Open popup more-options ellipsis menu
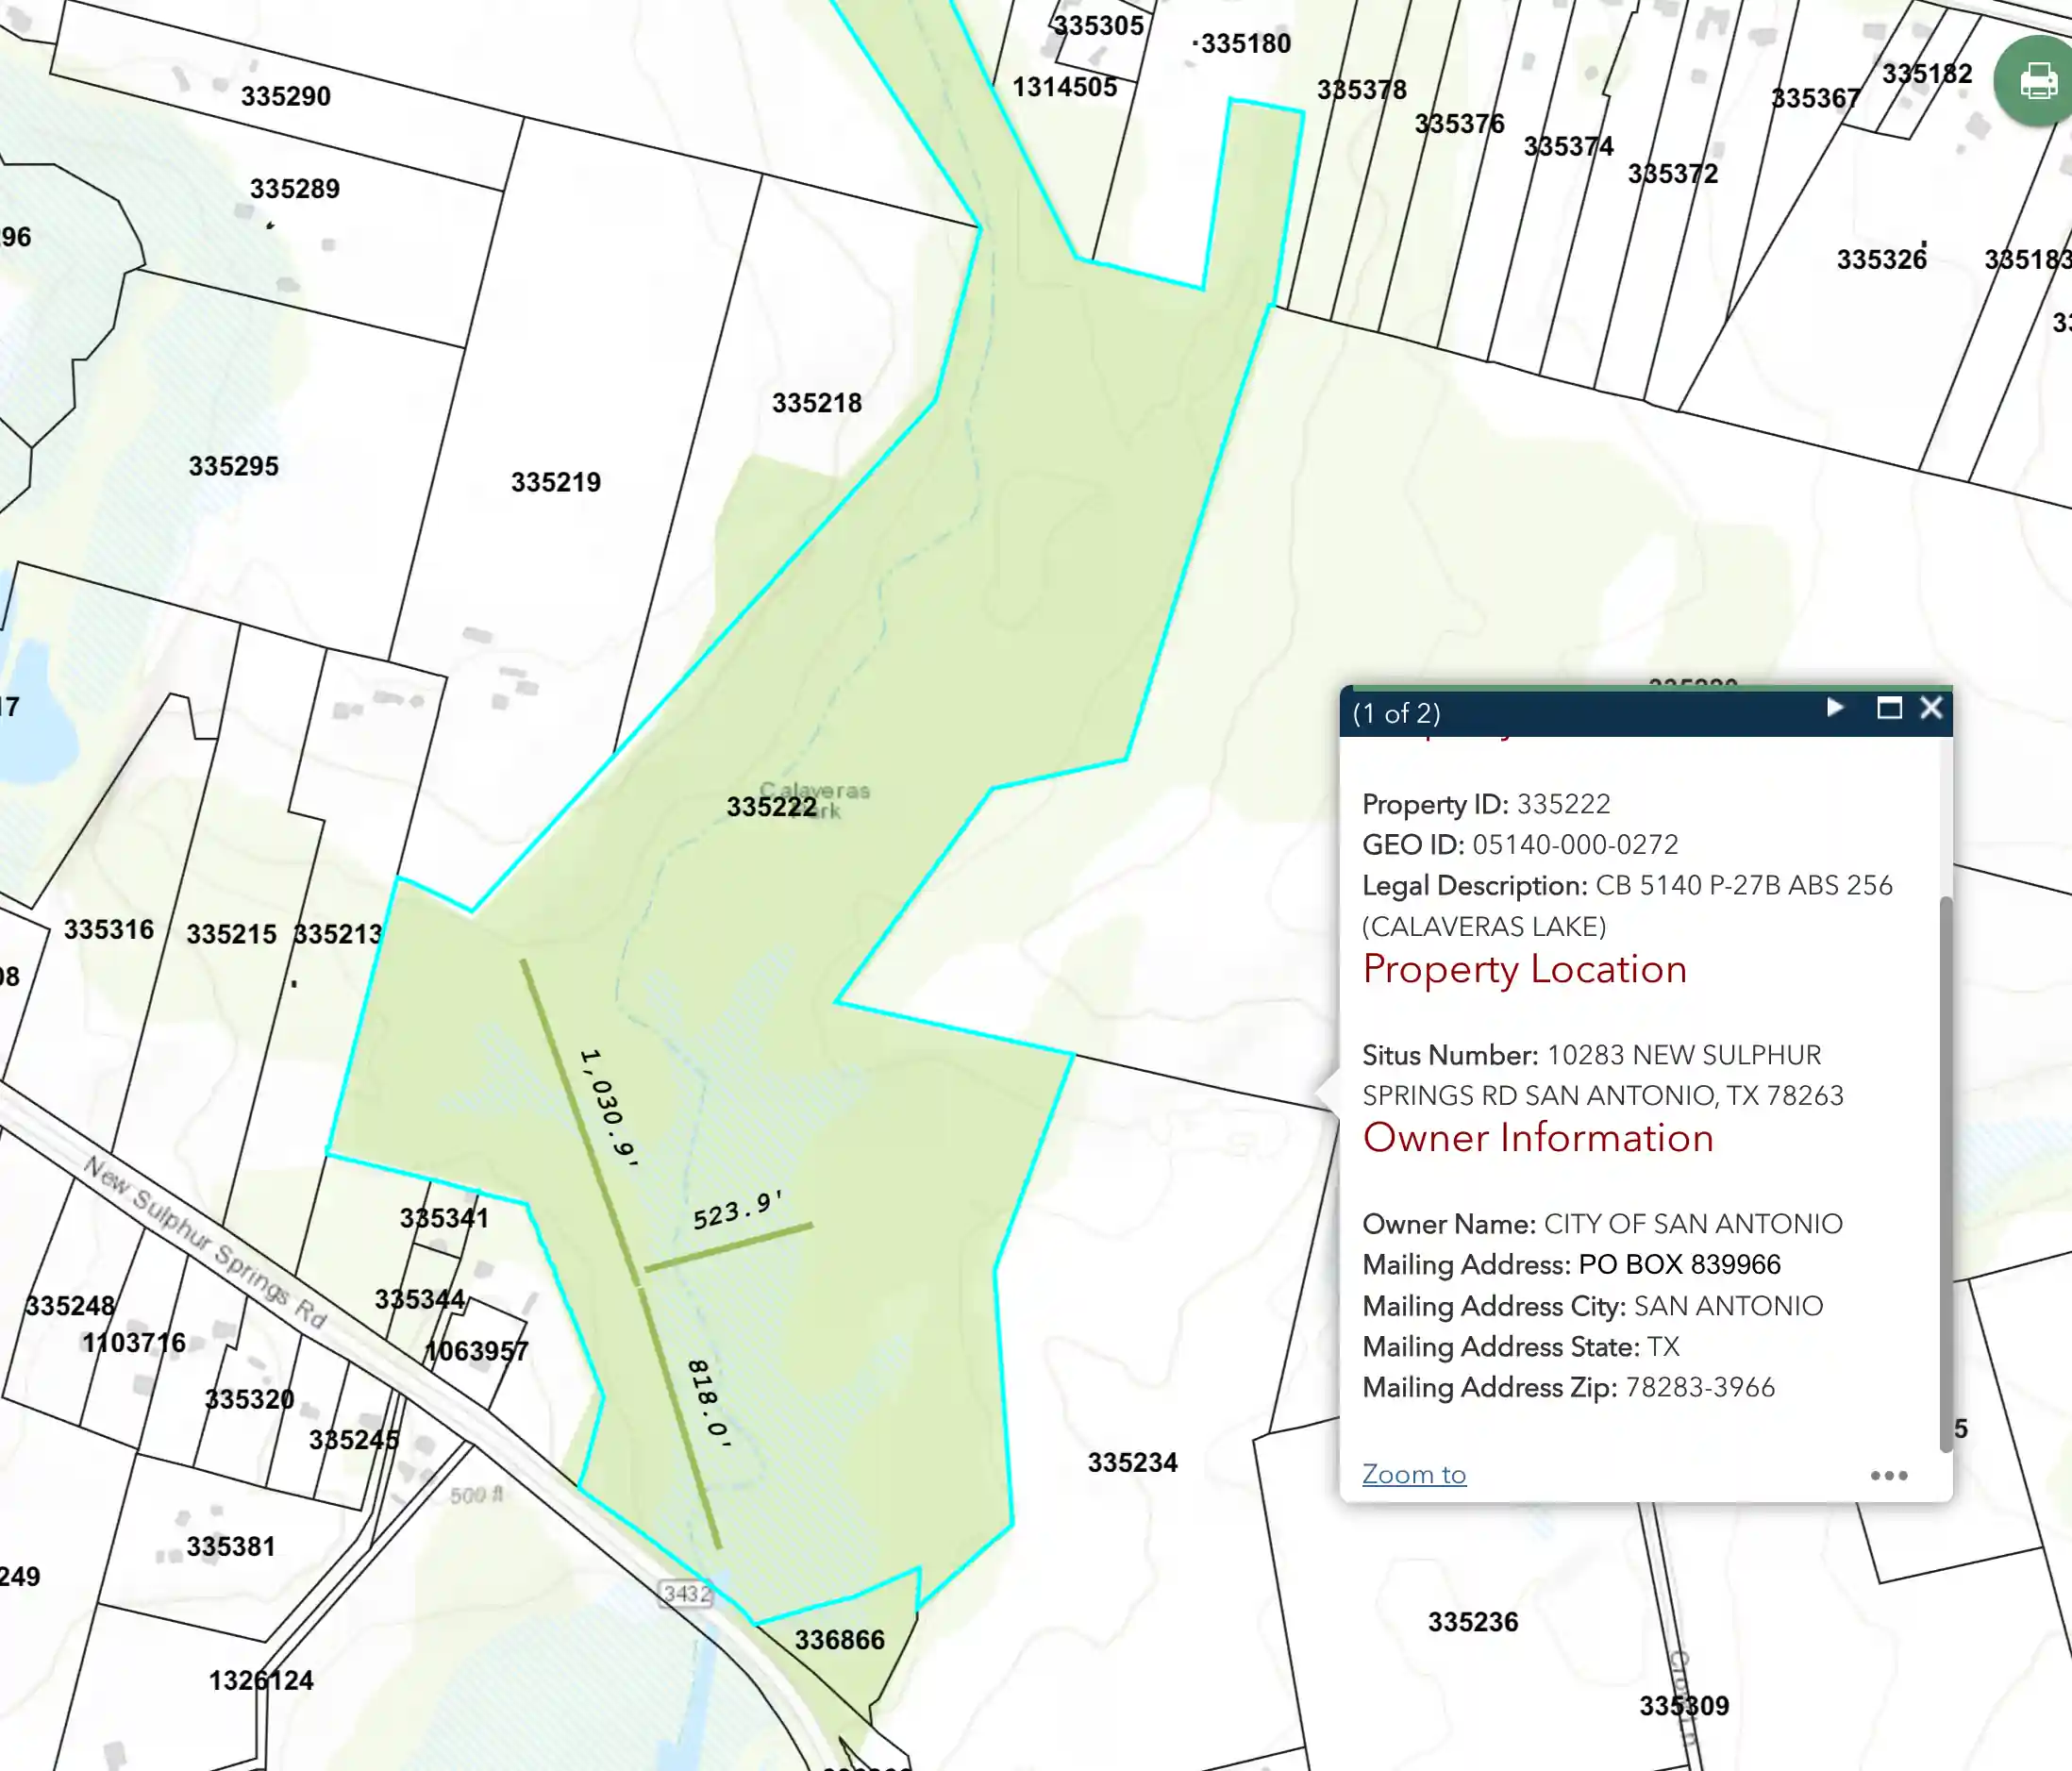Viewport: 2072px width, 1771px height. coord(1888,1475)
